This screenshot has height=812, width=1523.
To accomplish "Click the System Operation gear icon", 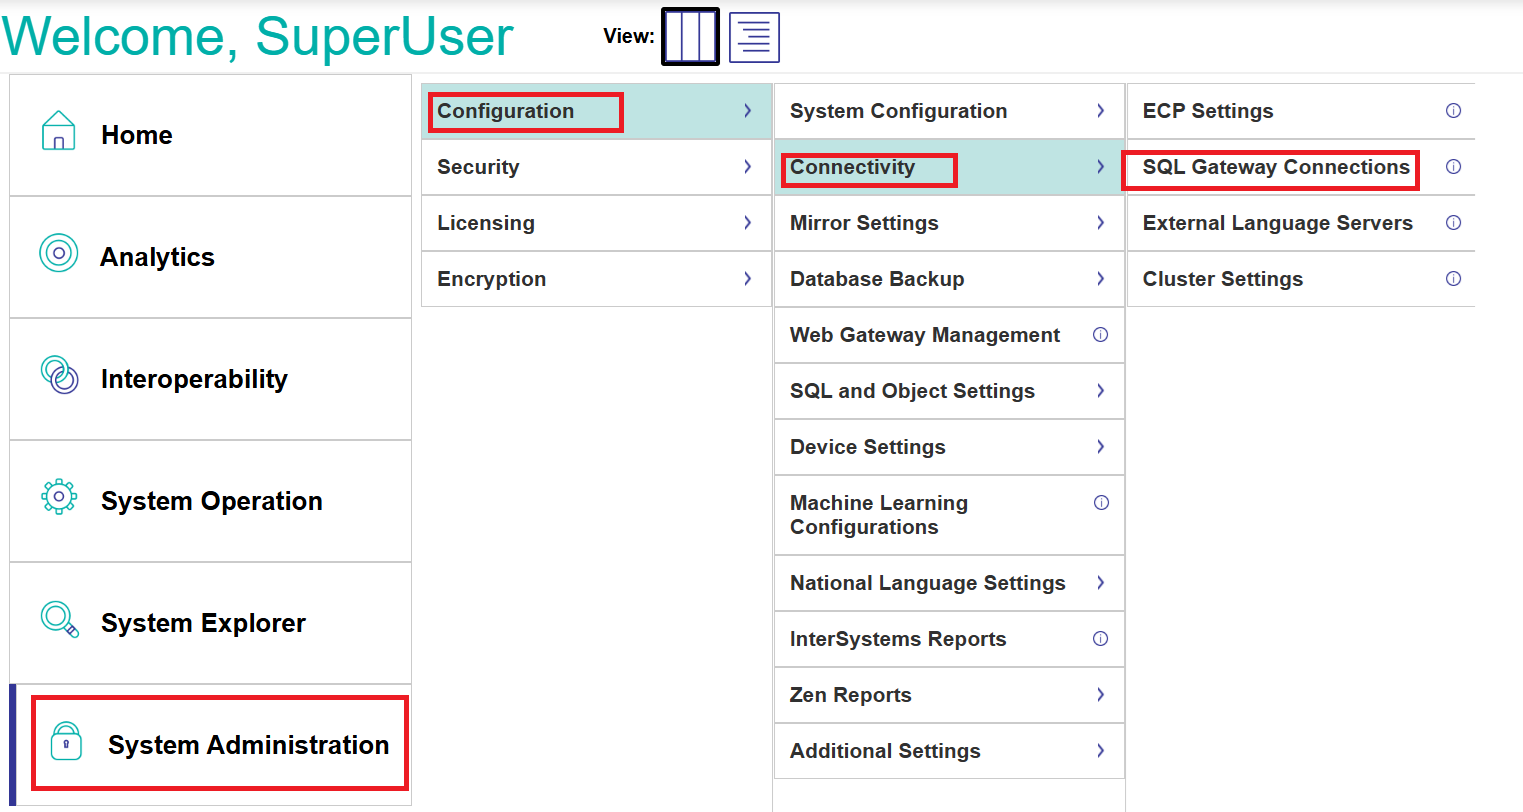I will [x=59, y=496].
